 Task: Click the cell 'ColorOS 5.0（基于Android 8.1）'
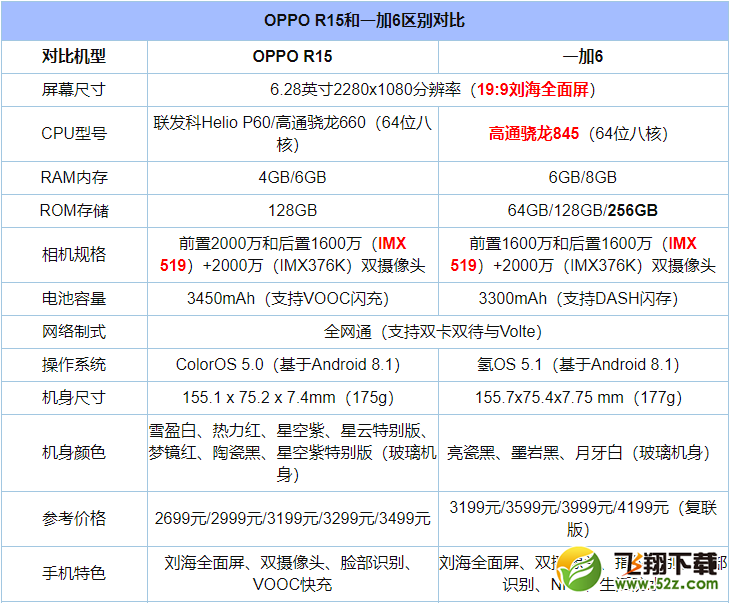pyautogui.click(x=292, y=365)
